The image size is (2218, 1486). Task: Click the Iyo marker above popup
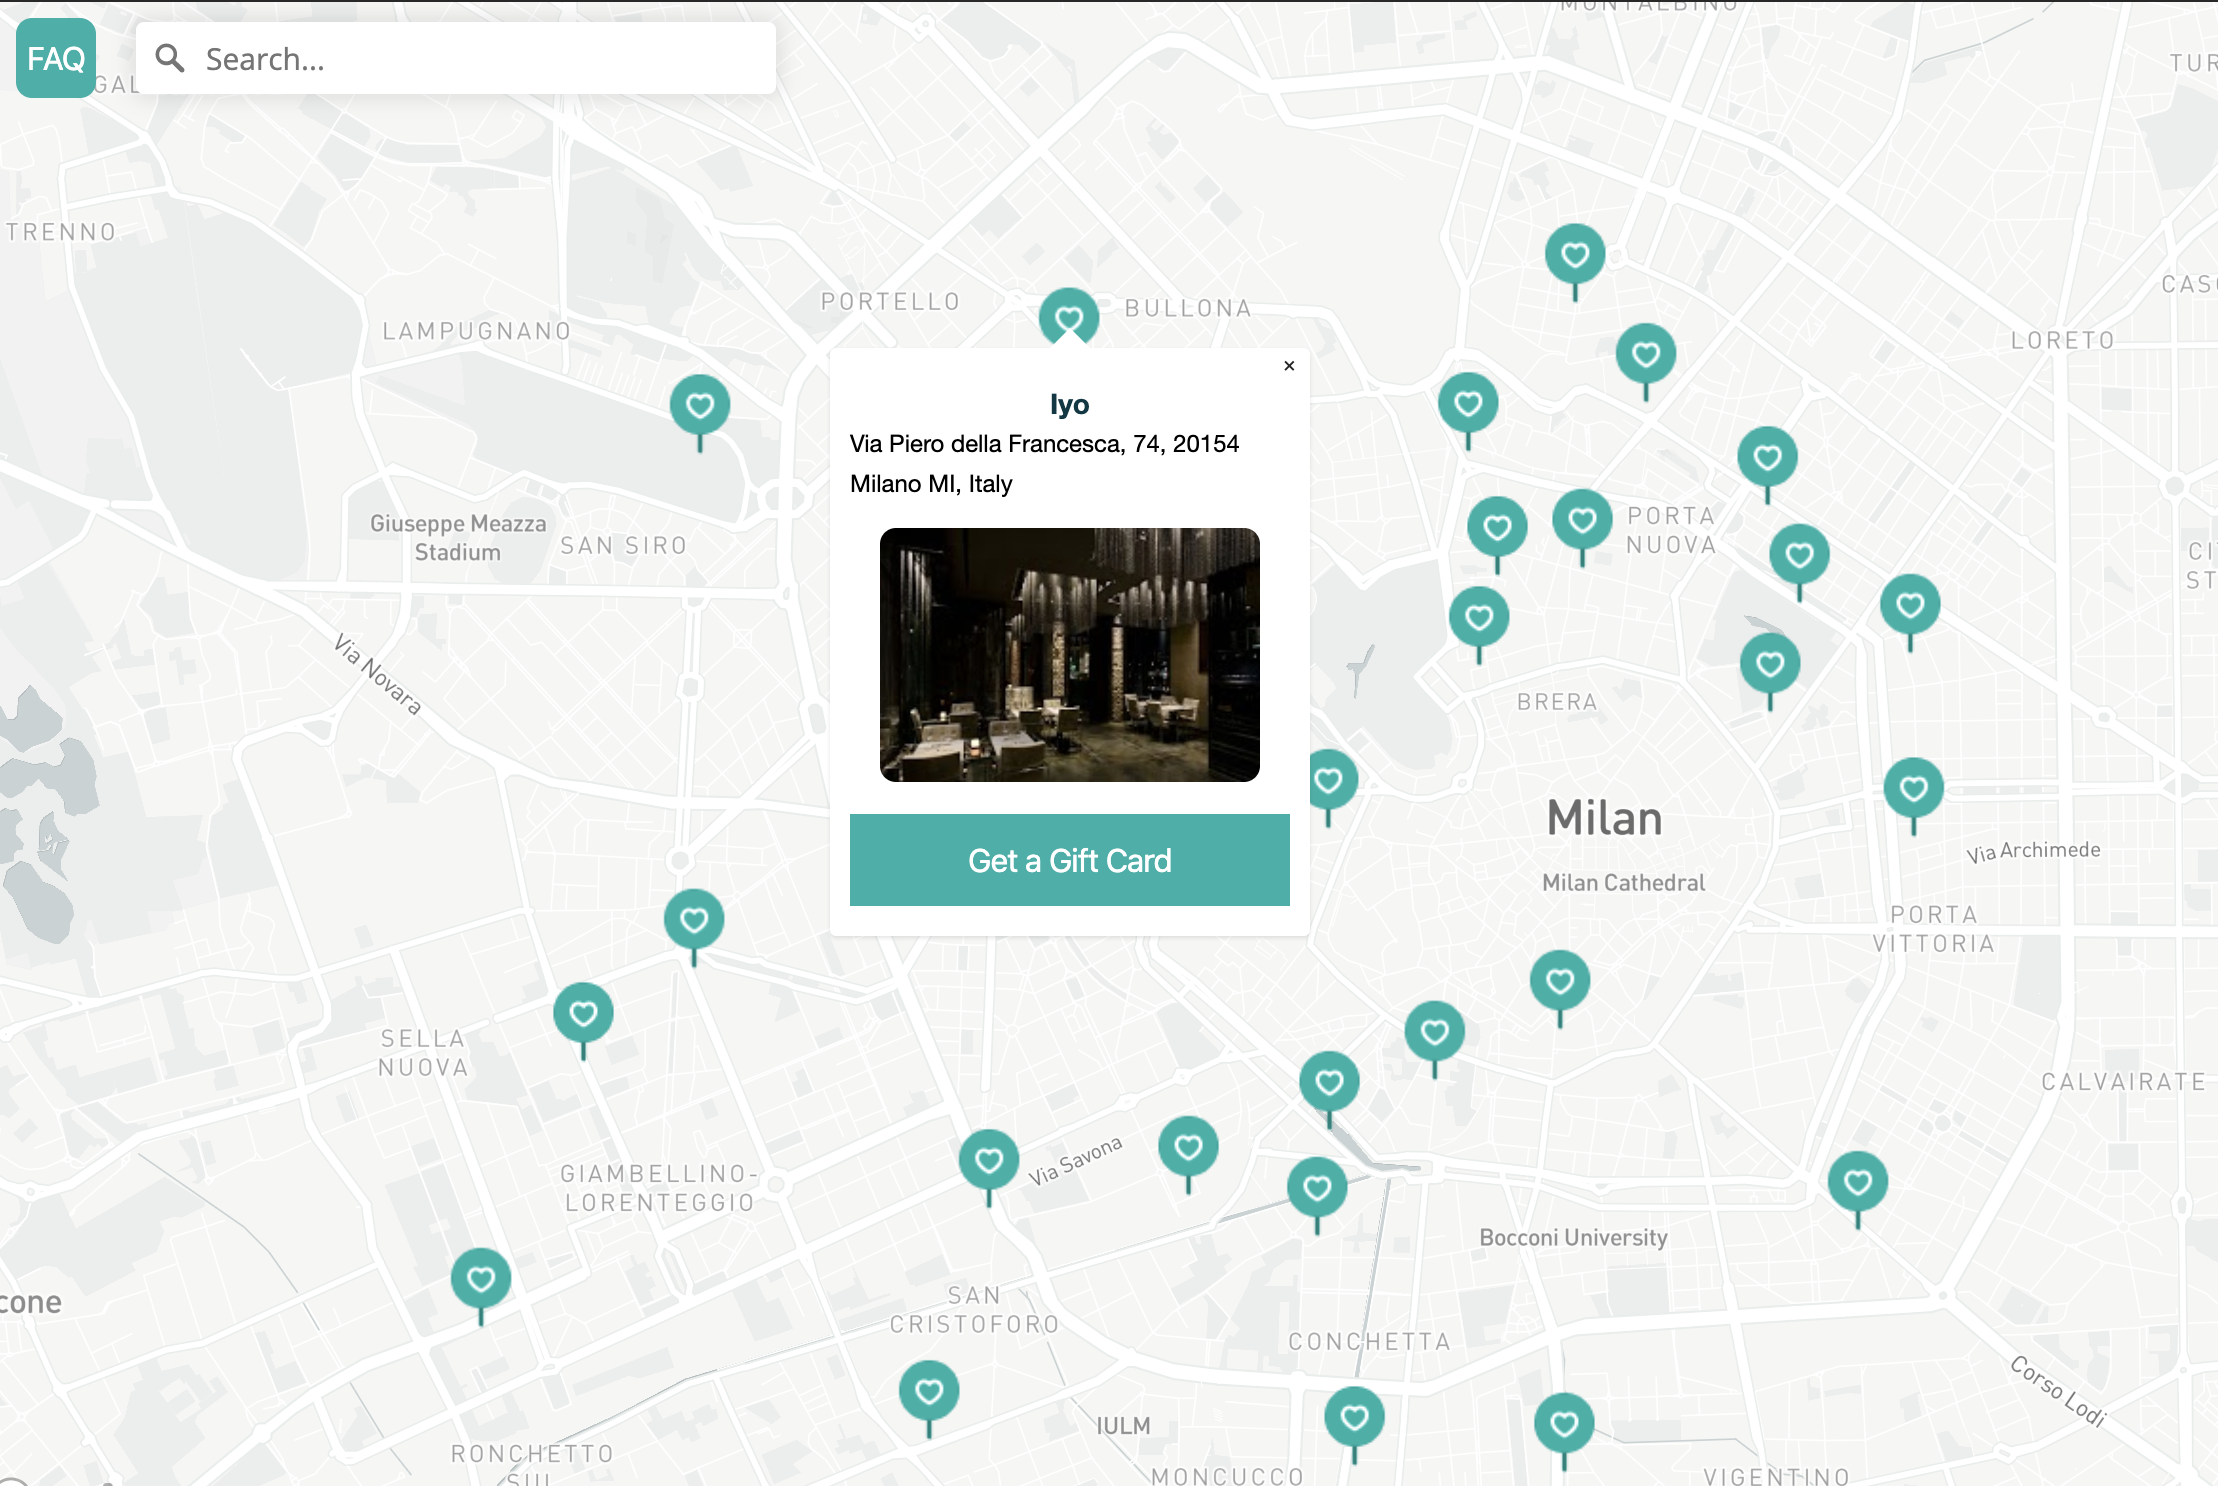(1068, 318)
